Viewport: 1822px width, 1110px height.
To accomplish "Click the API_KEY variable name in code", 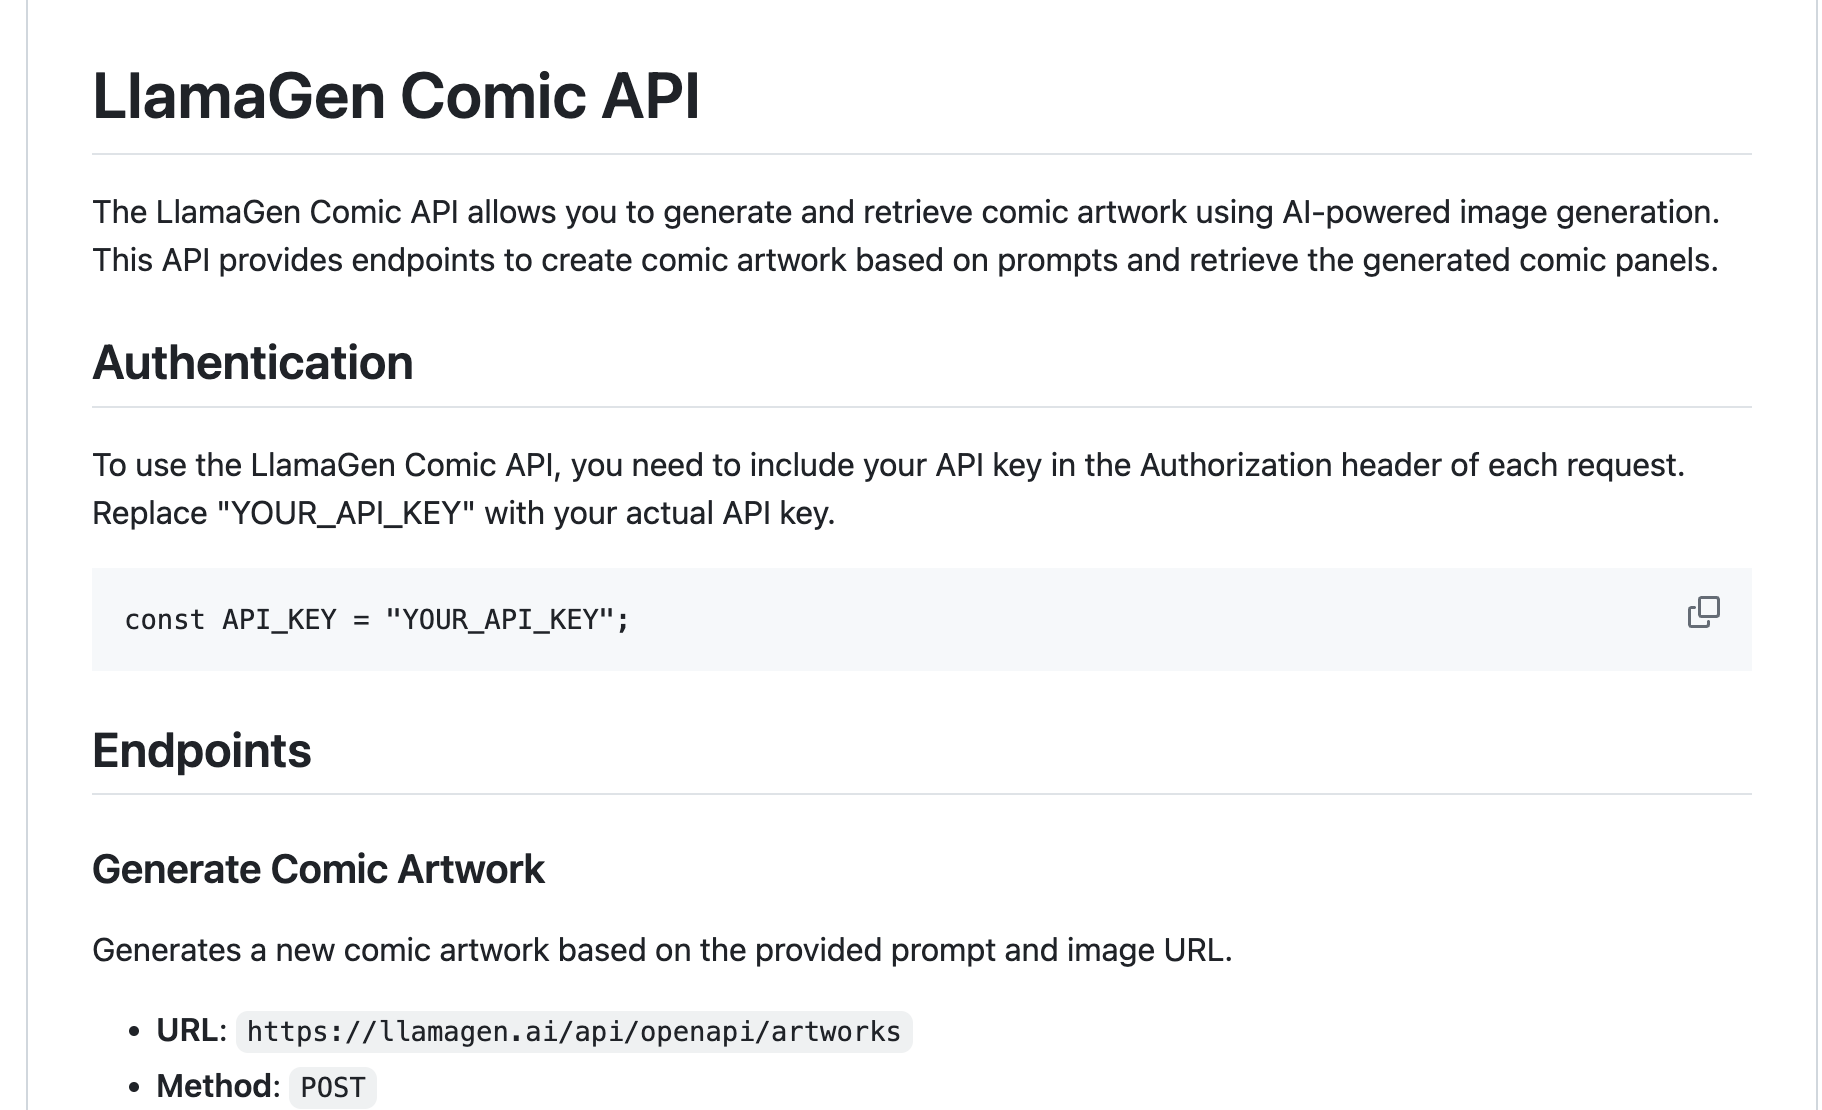I will [279, 620].
